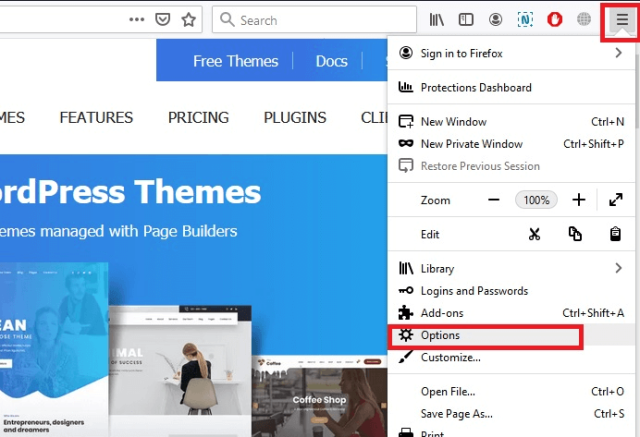
Task: Zoom out with the minus button
Action: pos(493,200)
